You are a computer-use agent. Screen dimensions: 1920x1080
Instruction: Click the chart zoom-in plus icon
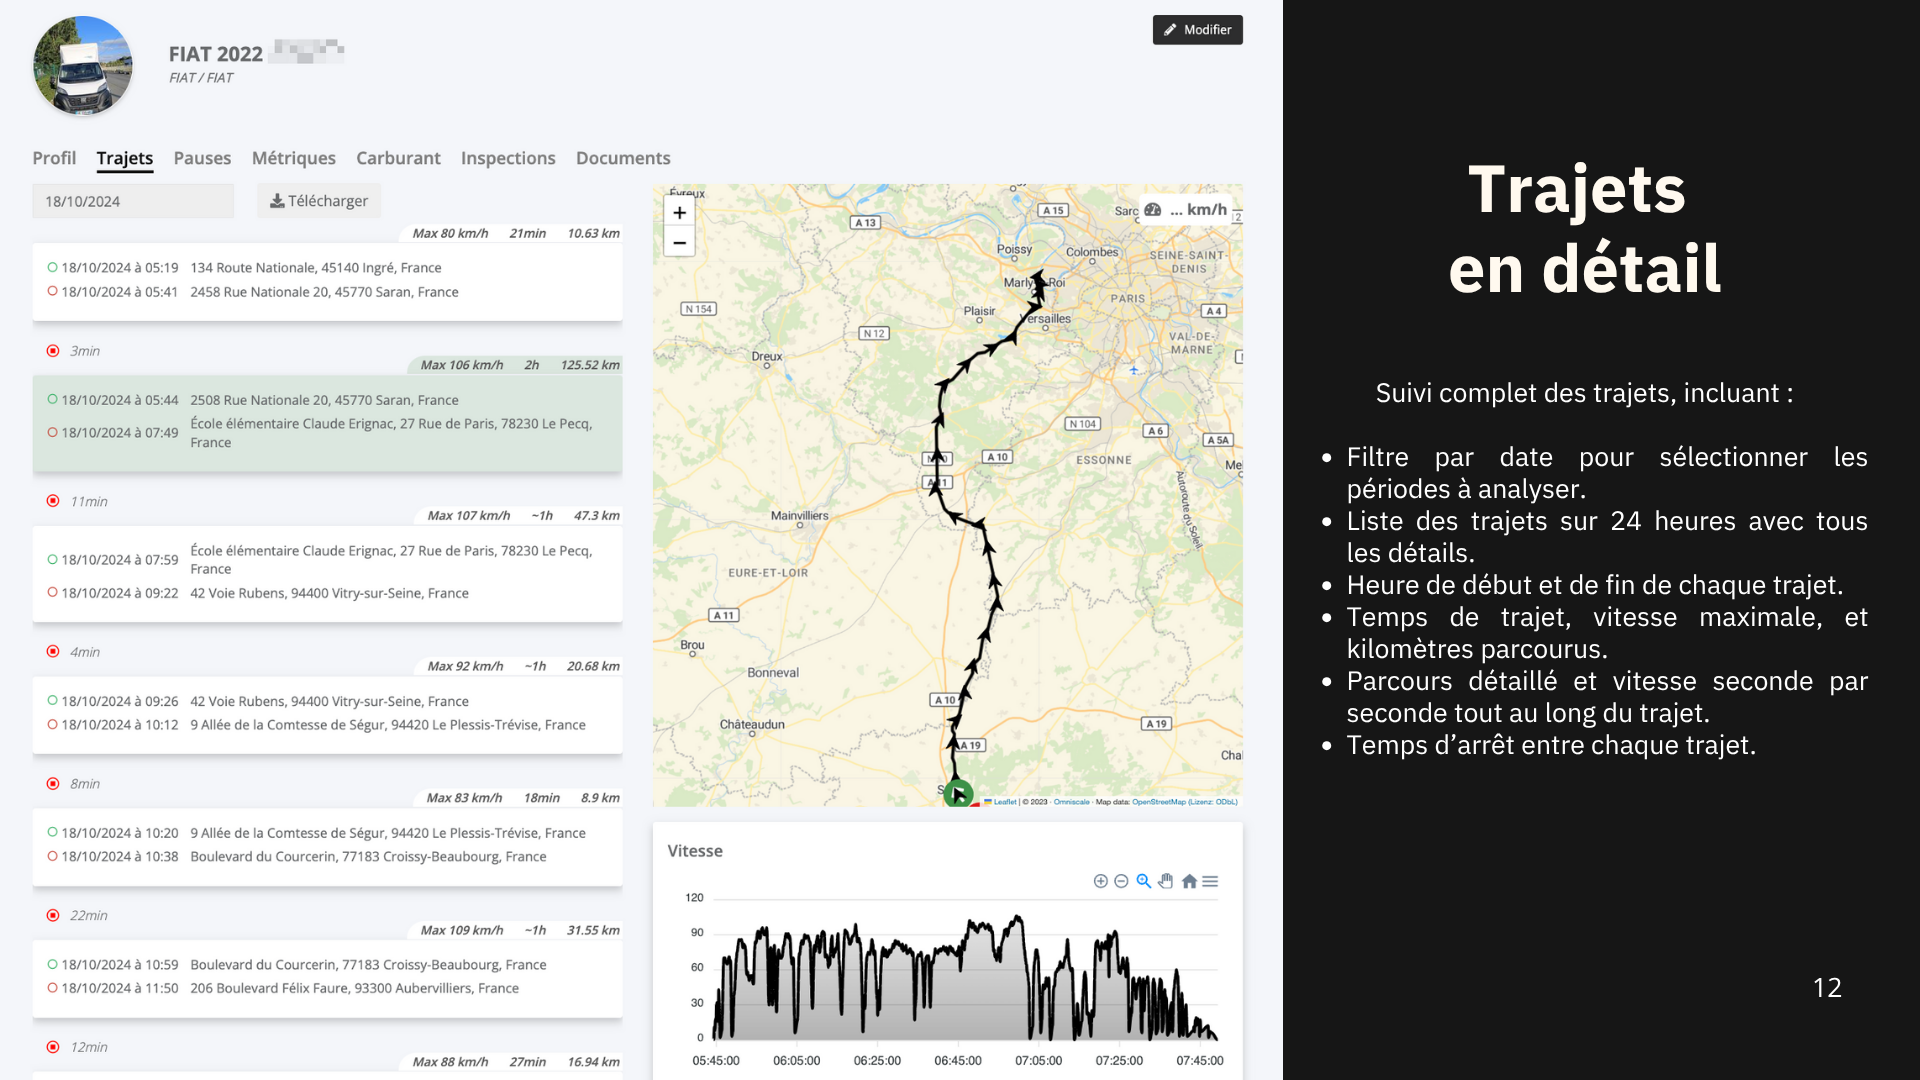pyautogui.click(x=1100, y=881)
